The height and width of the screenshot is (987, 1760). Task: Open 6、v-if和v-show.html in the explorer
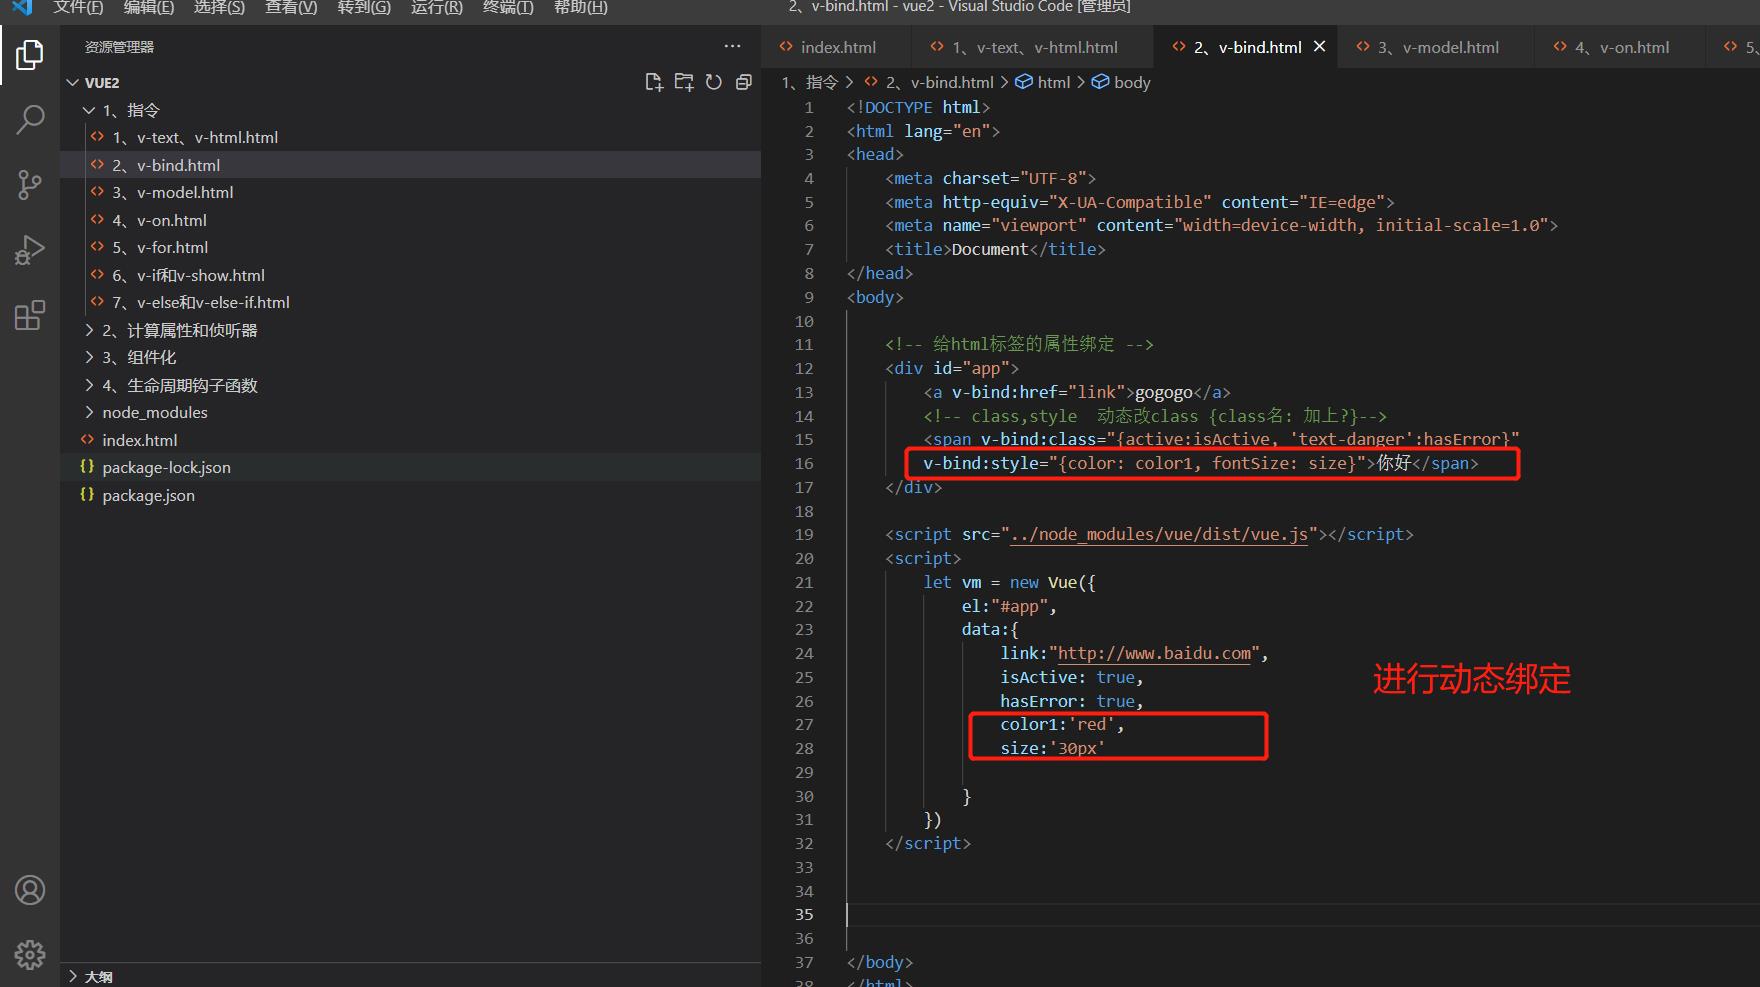pos(410,275)
